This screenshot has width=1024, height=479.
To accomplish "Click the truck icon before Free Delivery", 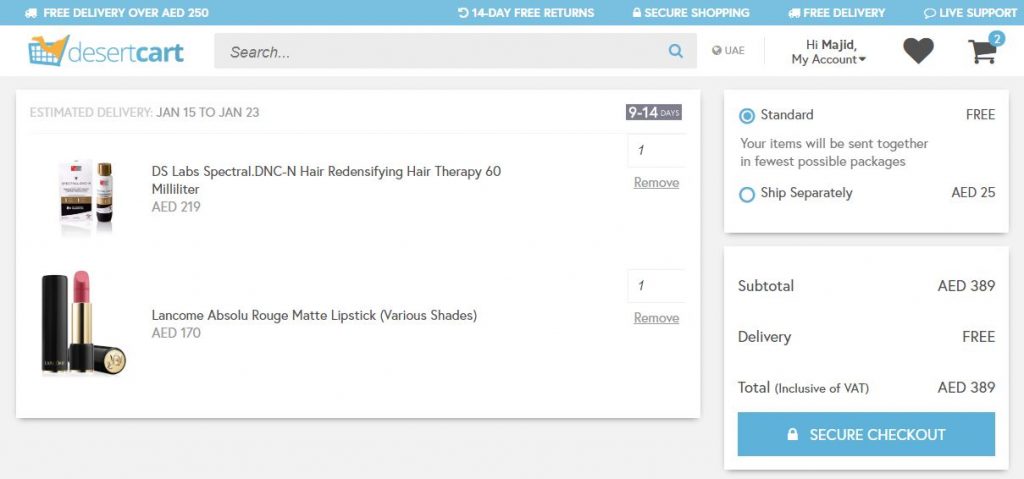I will tap(794, 12).
